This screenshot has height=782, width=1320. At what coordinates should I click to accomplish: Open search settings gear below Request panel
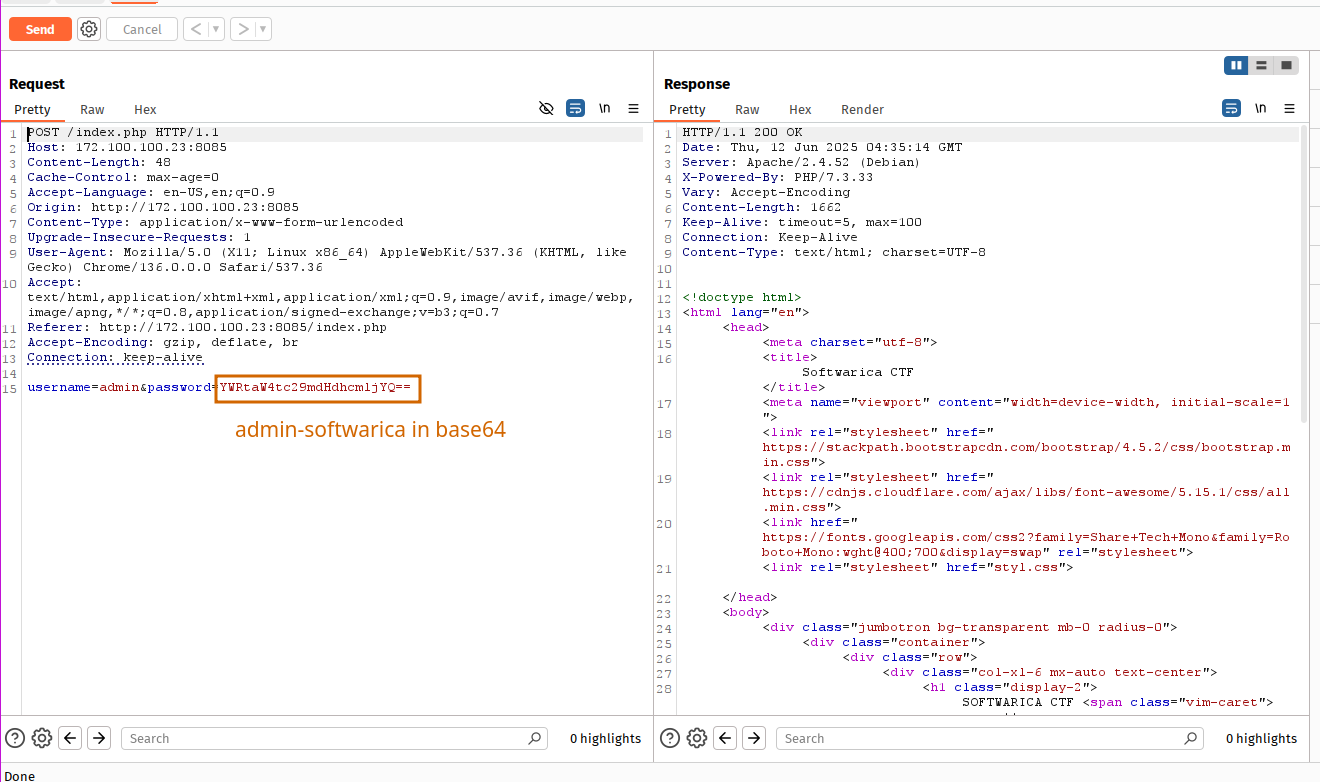42,738
